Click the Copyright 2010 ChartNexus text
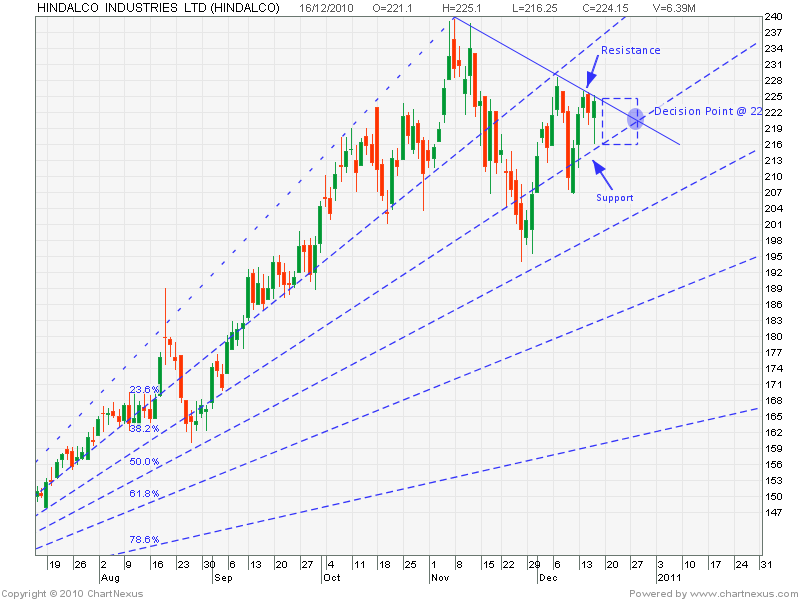Viewport: 800px width, 600px height. [72, 594]
